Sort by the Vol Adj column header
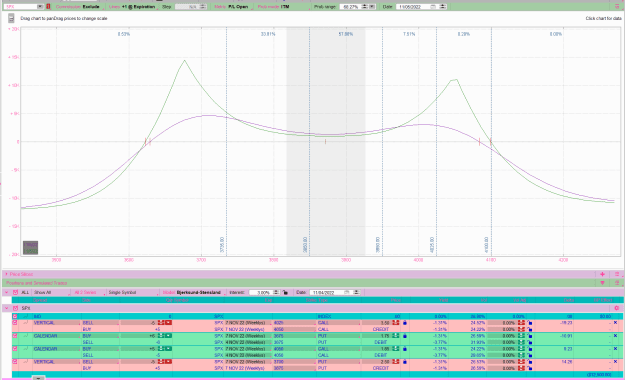Viewport: 625px width, 380px height. [520, 300]
